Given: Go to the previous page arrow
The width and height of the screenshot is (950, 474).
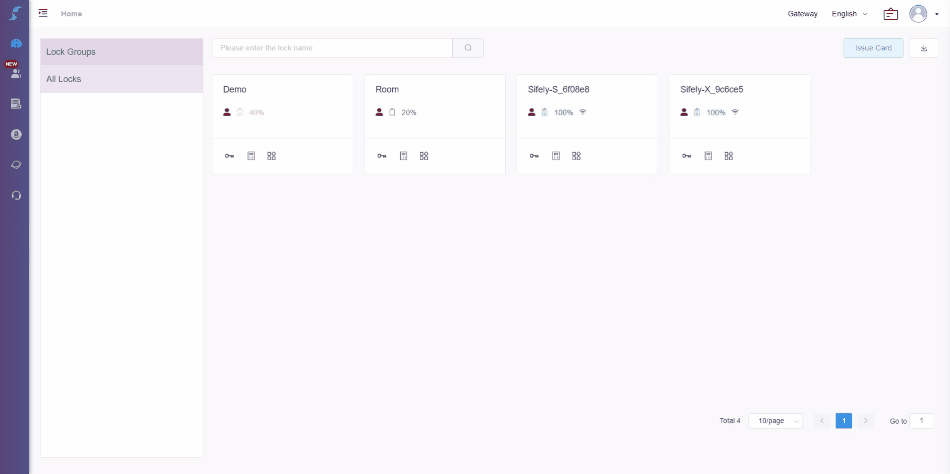Looking at the screenshot, I should pyautogui.click(x=822, y=421).
